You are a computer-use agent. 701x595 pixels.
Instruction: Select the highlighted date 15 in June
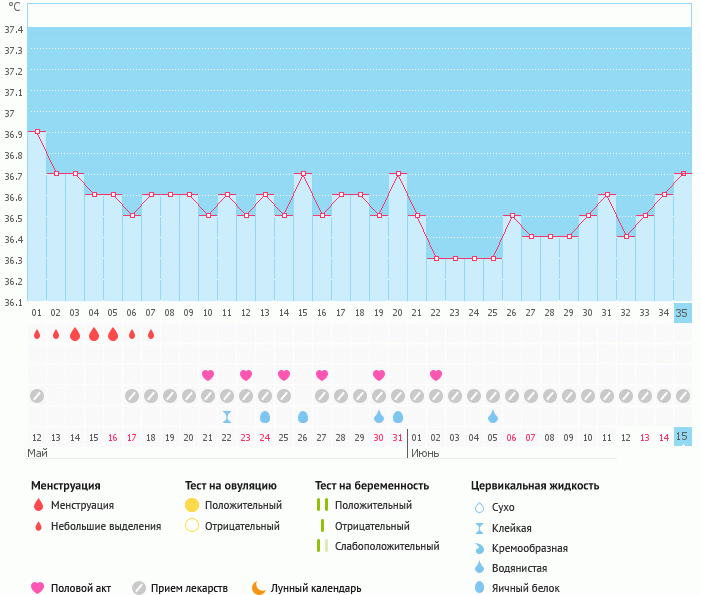683,438
